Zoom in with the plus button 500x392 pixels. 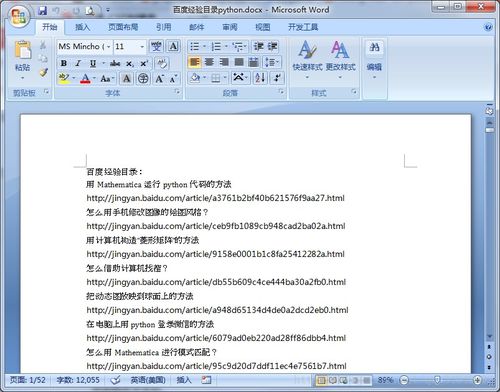click(x=477, y=380)
